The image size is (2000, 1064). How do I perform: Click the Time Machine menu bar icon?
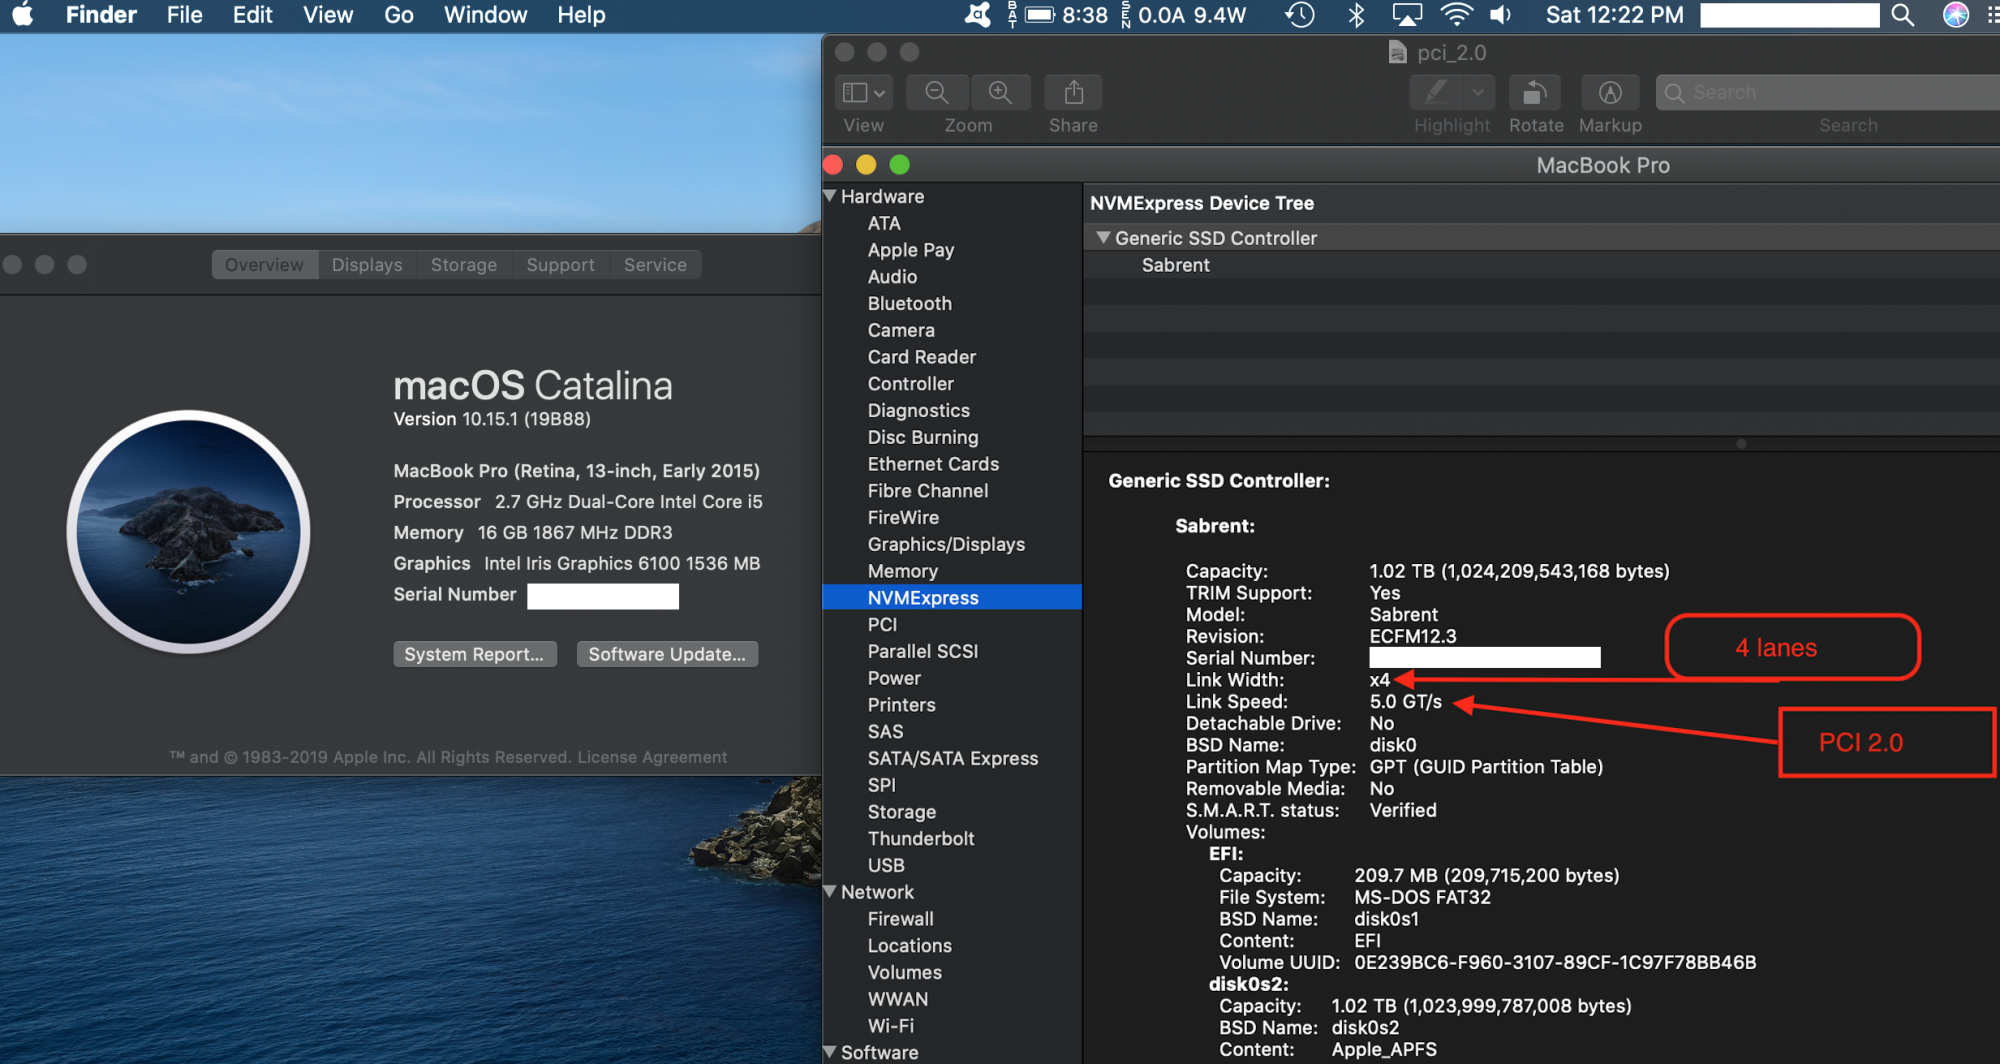1300,15
